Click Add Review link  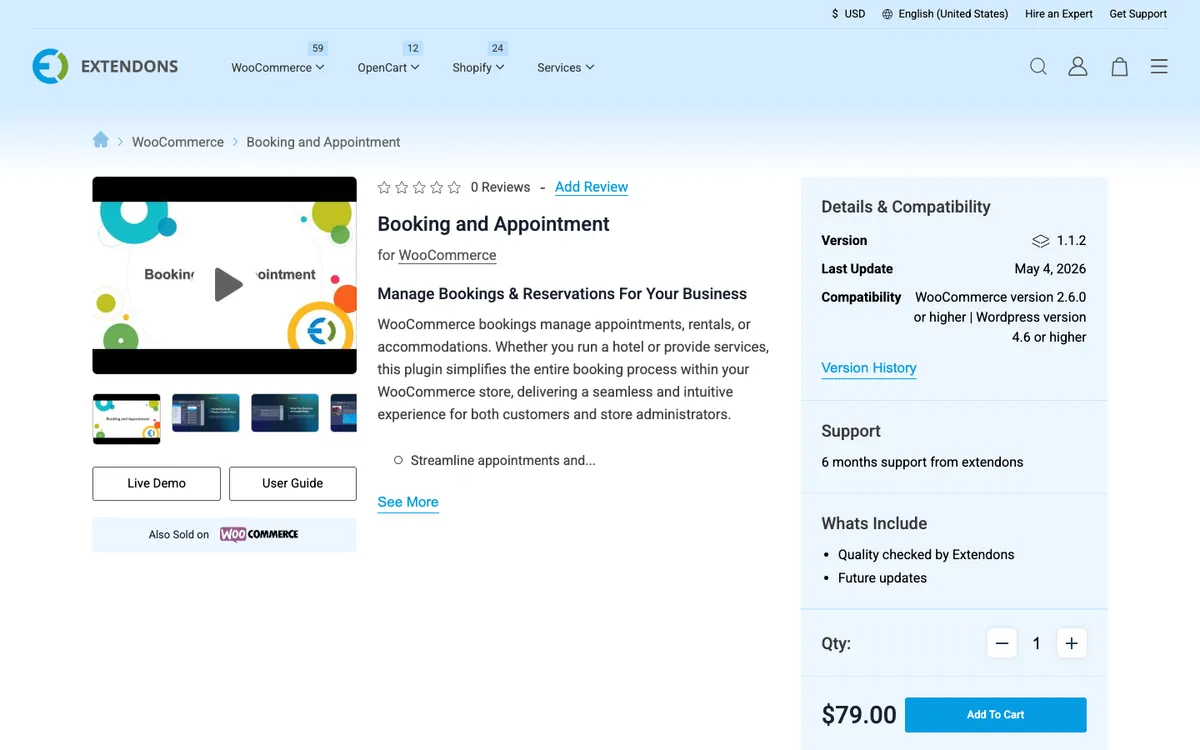(591, 187)
